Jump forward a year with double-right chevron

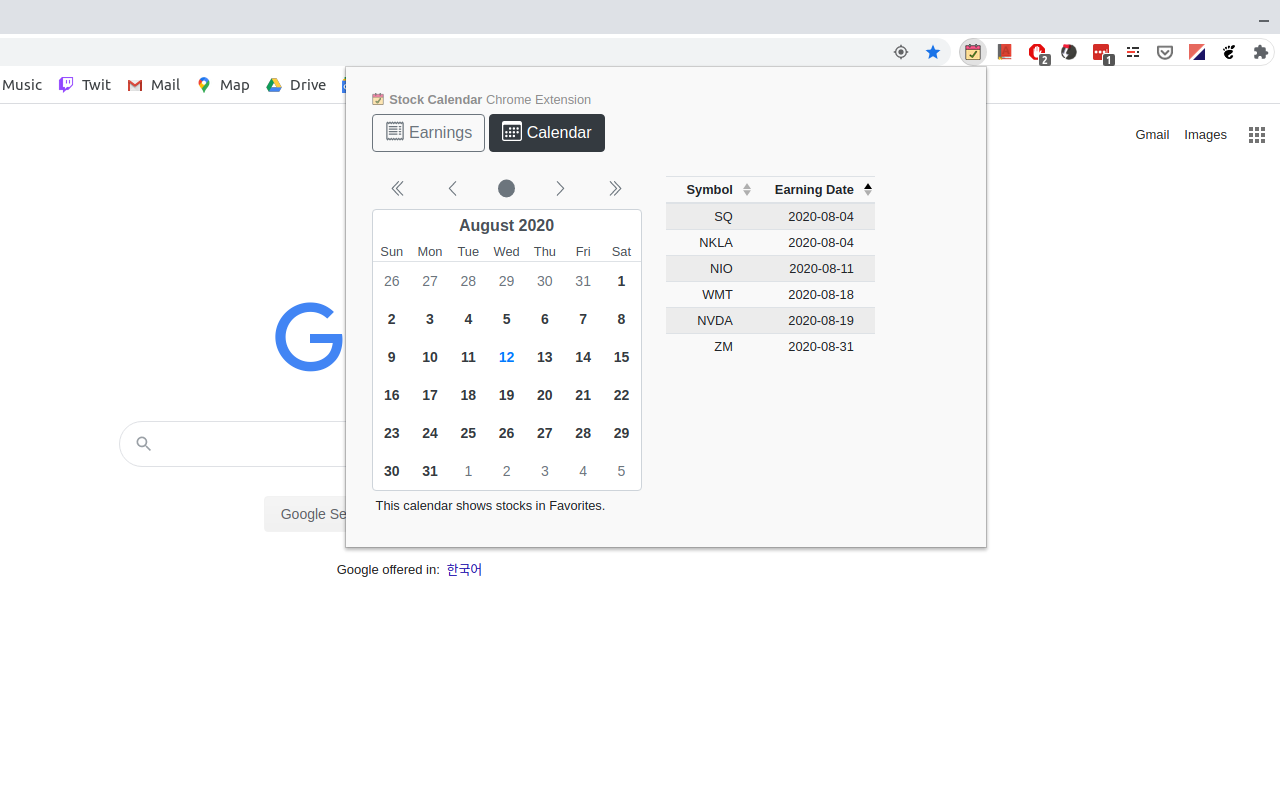point(615,188)
